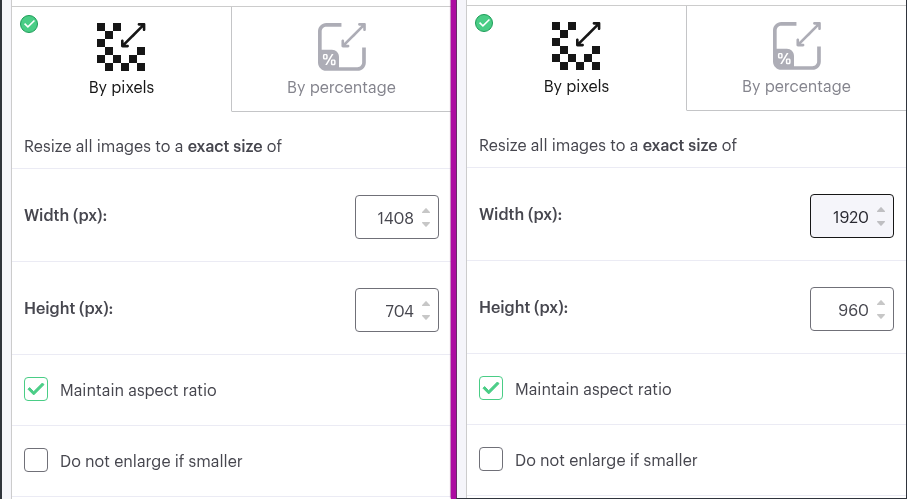Enable Do not enlarge if smaller, right panel
Screen dimensions: 907x499
[x=491, y=459]
